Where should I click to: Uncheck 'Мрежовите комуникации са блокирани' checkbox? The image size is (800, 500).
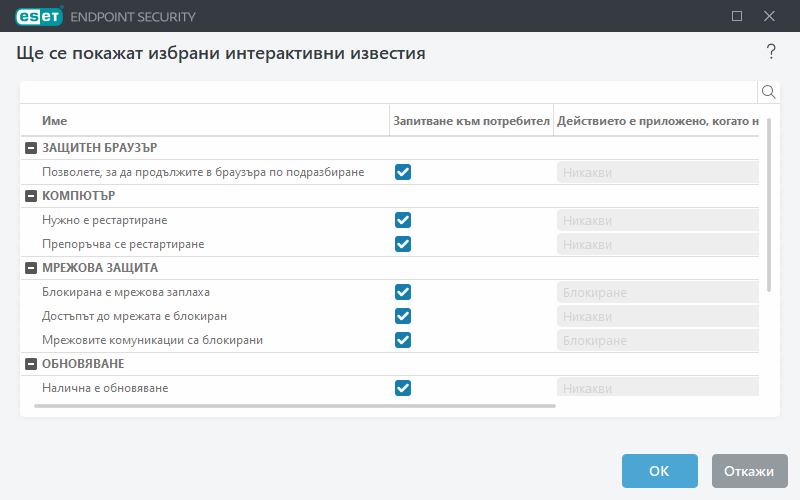click(x=403, y=340)
